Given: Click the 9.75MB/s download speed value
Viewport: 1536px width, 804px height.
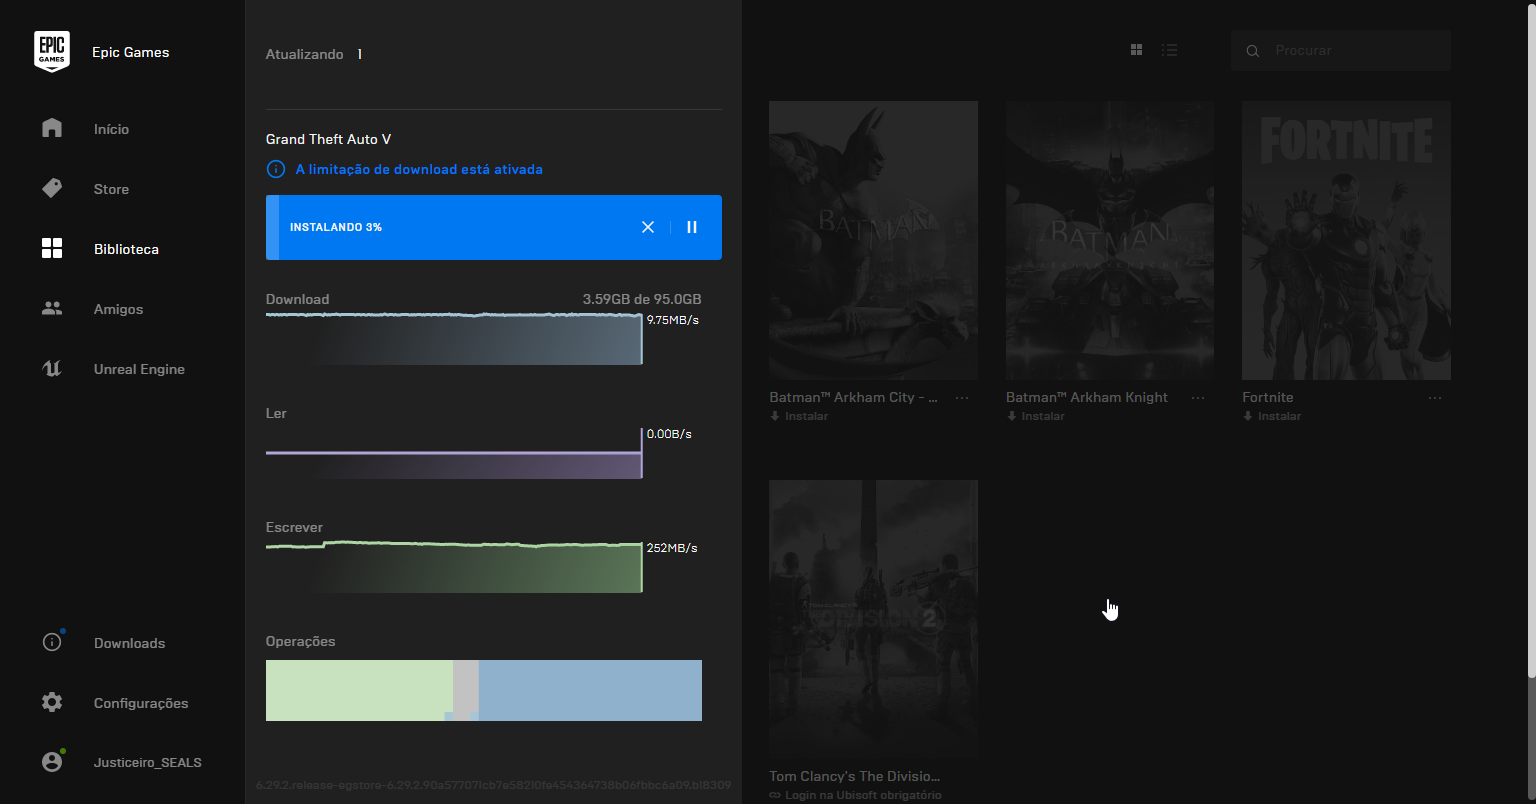Looking at the screenshot, I should (x=673, y=320).
